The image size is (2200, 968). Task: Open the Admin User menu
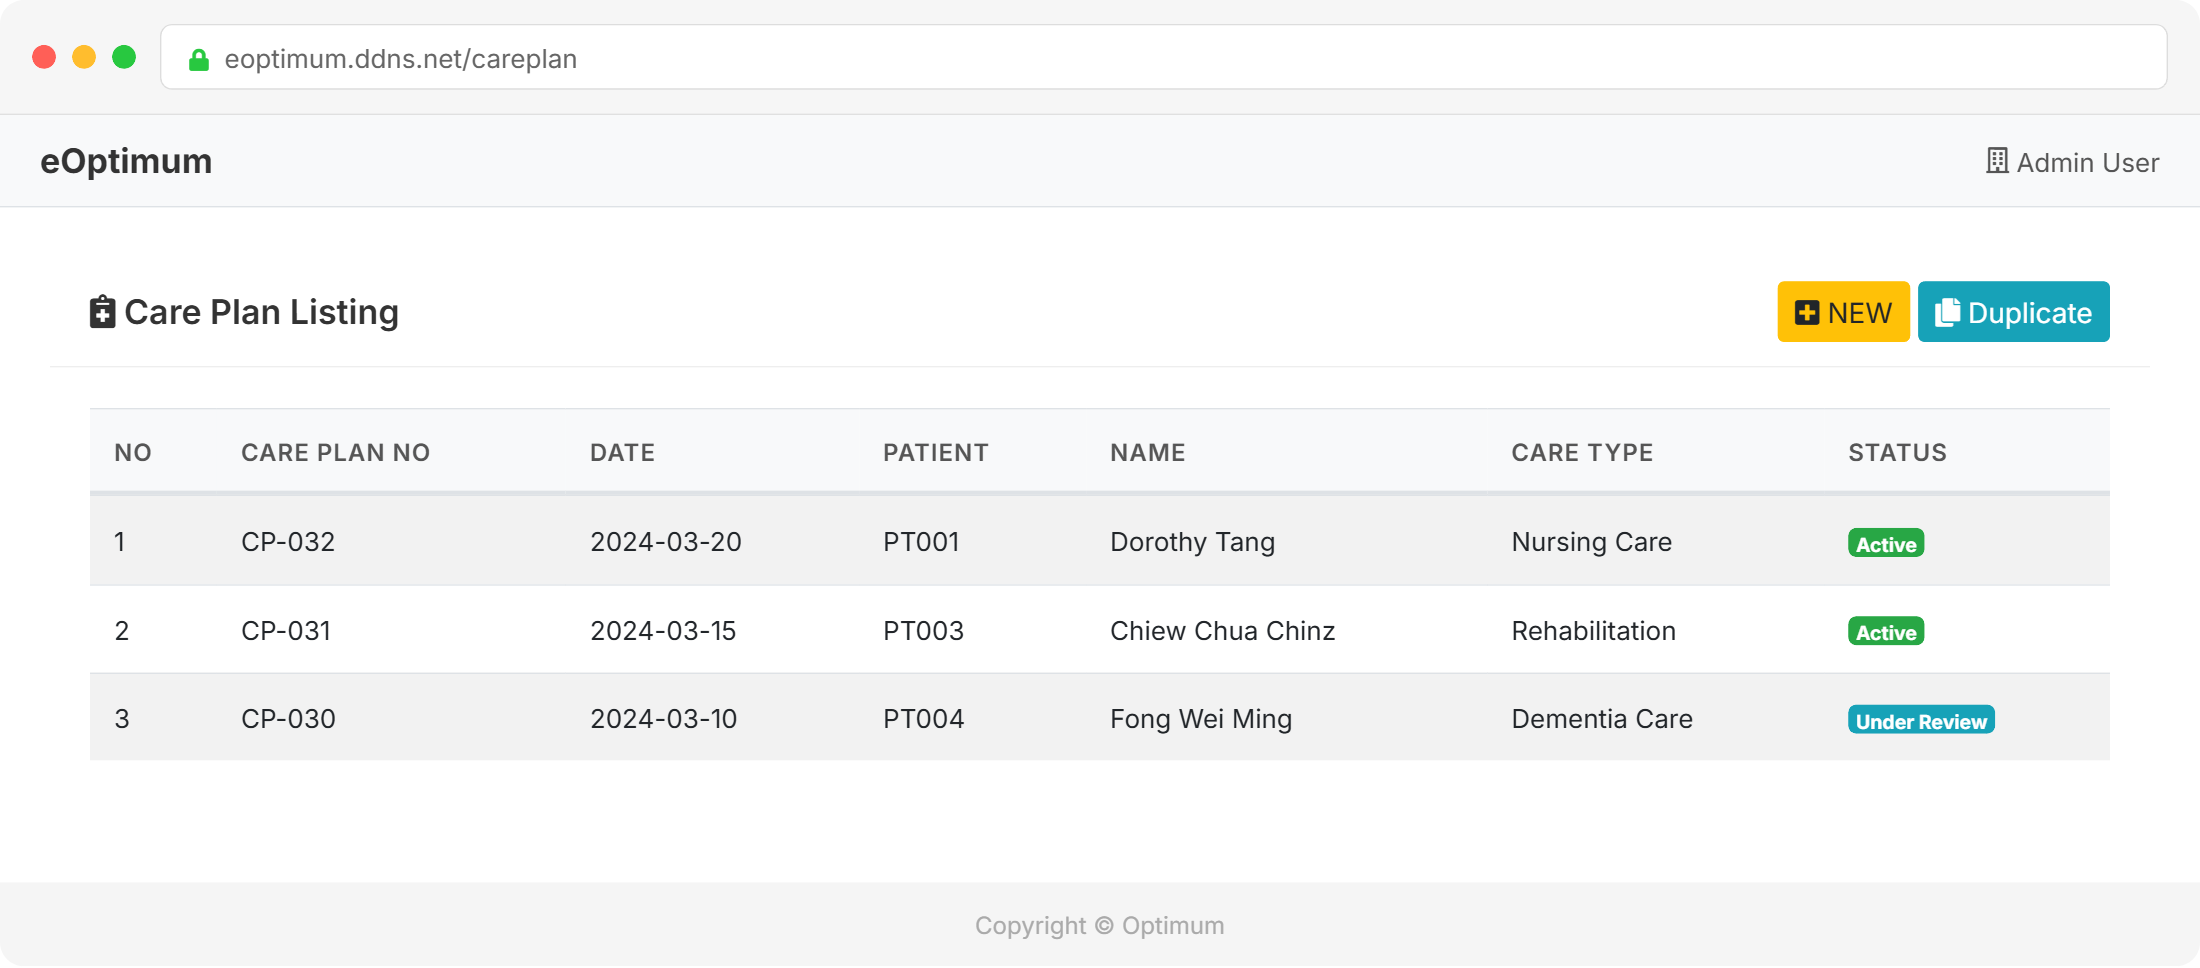pos(2073,162)
